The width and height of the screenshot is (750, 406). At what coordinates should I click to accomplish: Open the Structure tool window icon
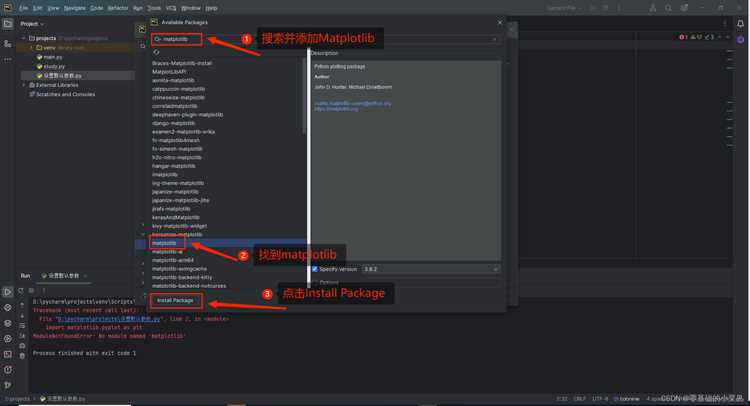8,44
